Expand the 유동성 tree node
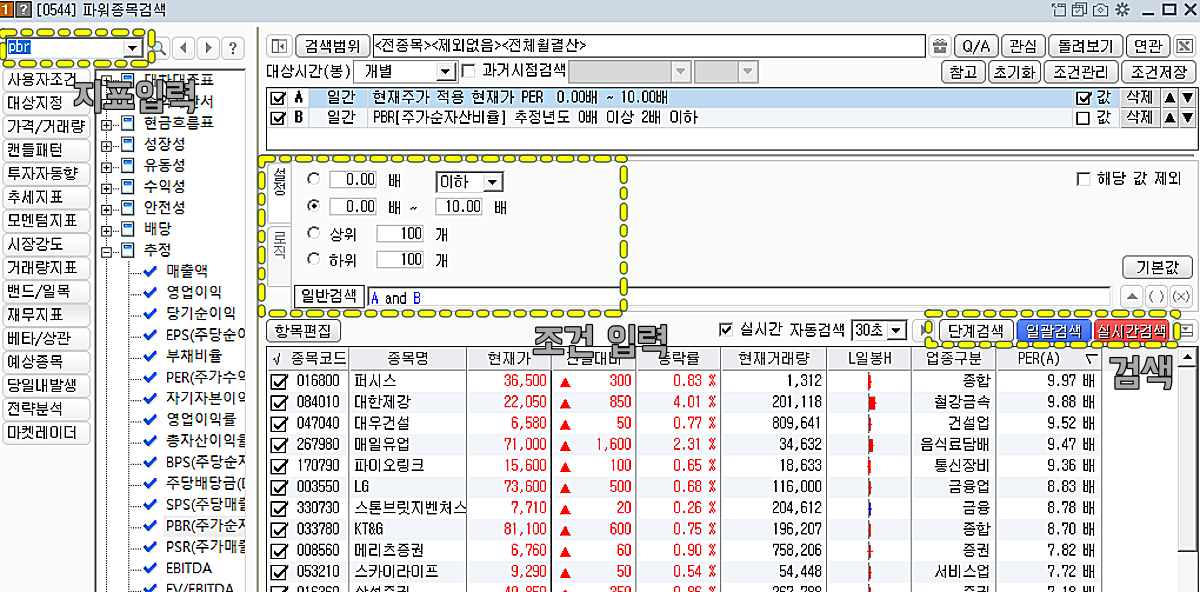 click(x=108, y=166)
